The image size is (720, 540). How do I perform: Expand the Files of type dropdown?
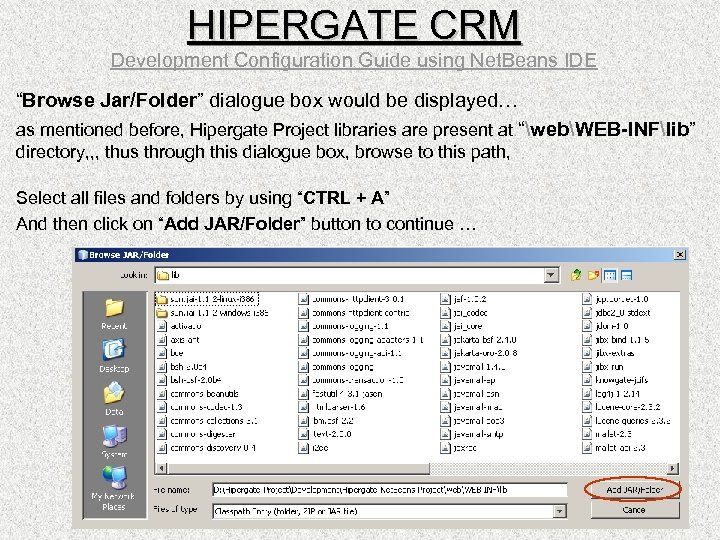coord(559,511)
